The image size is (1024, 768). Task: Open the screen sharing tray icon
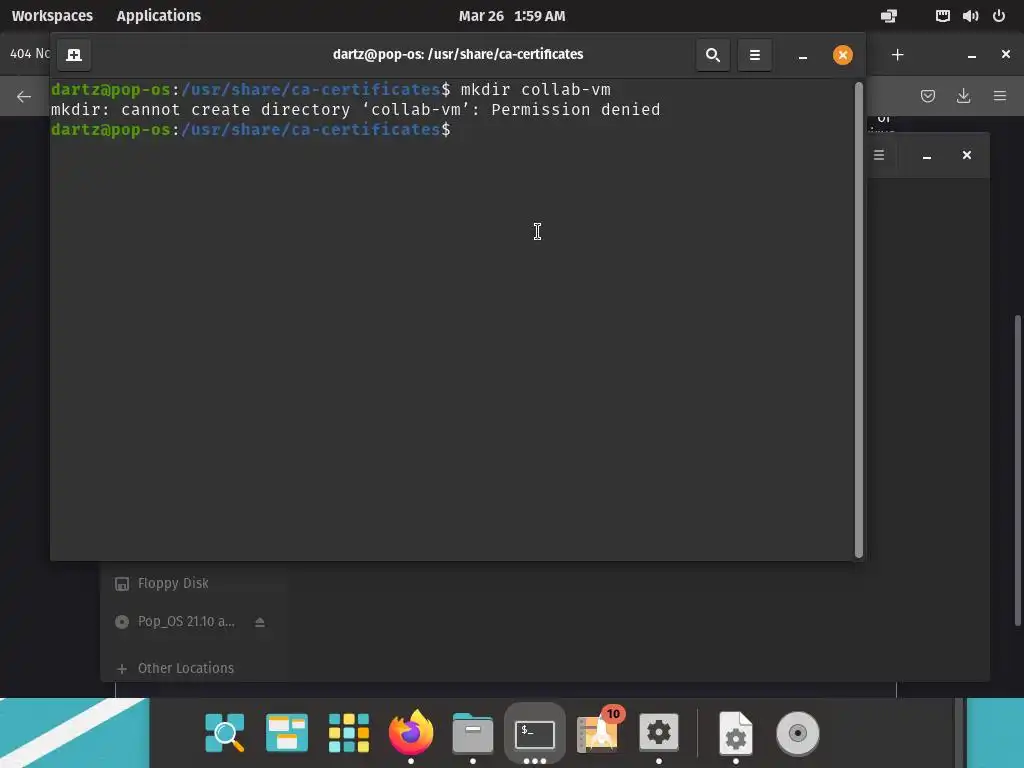(889, 16)
